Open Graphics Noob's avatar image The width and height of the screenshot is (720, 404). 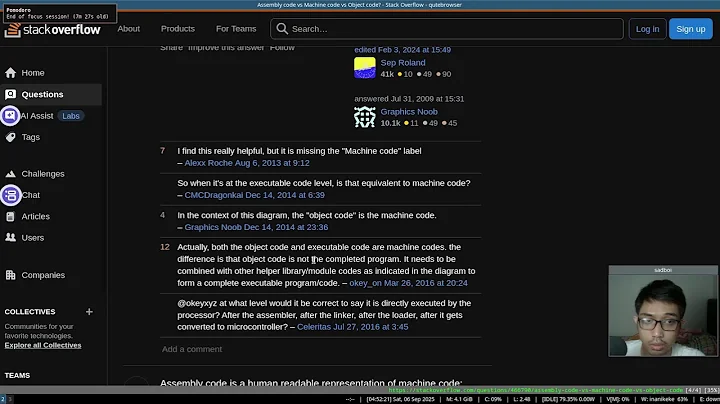tap(365, 117)
